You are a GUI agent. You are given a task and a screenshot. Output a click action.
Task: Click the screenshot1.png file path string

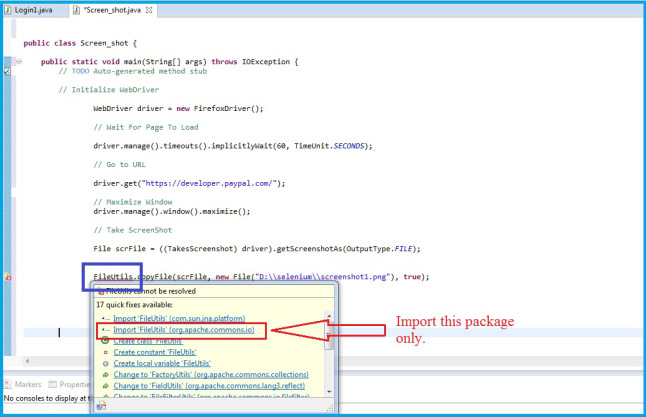coord(322,277)
